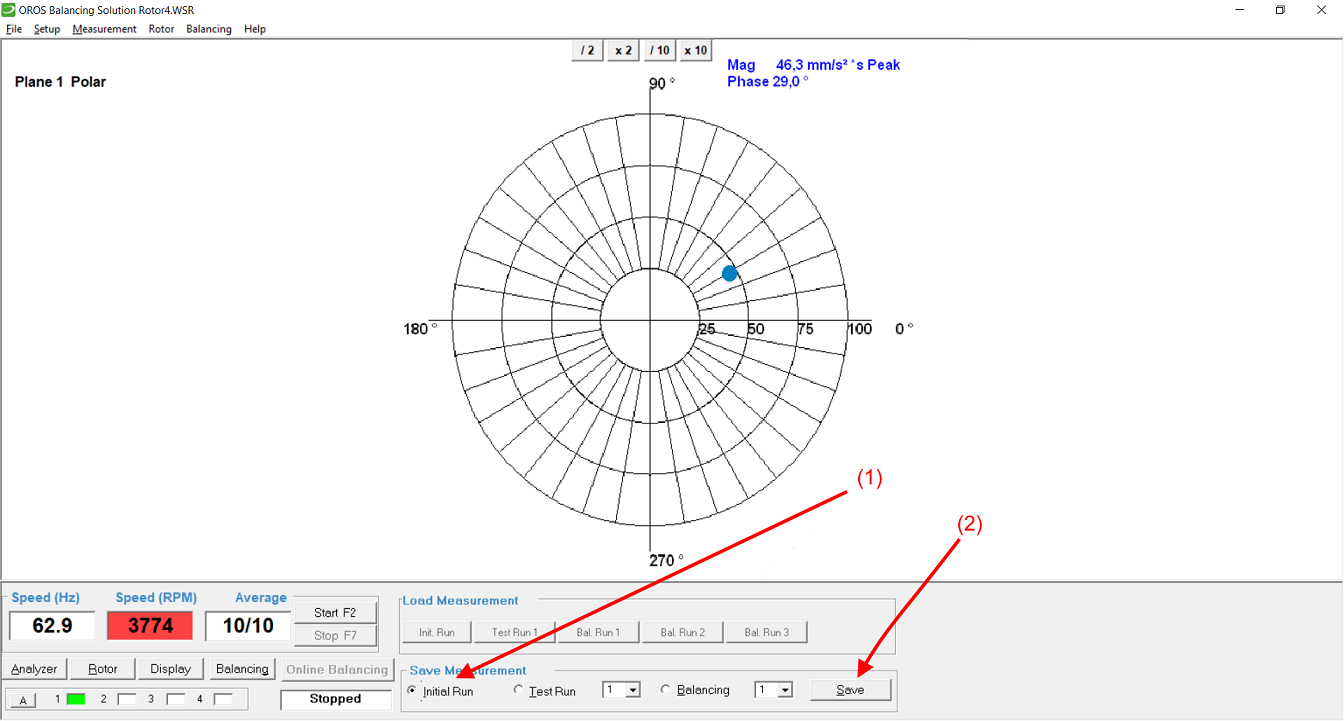Select the Initial Run radio button
This screenshot has width=1344, height=721.
(412, 690)
